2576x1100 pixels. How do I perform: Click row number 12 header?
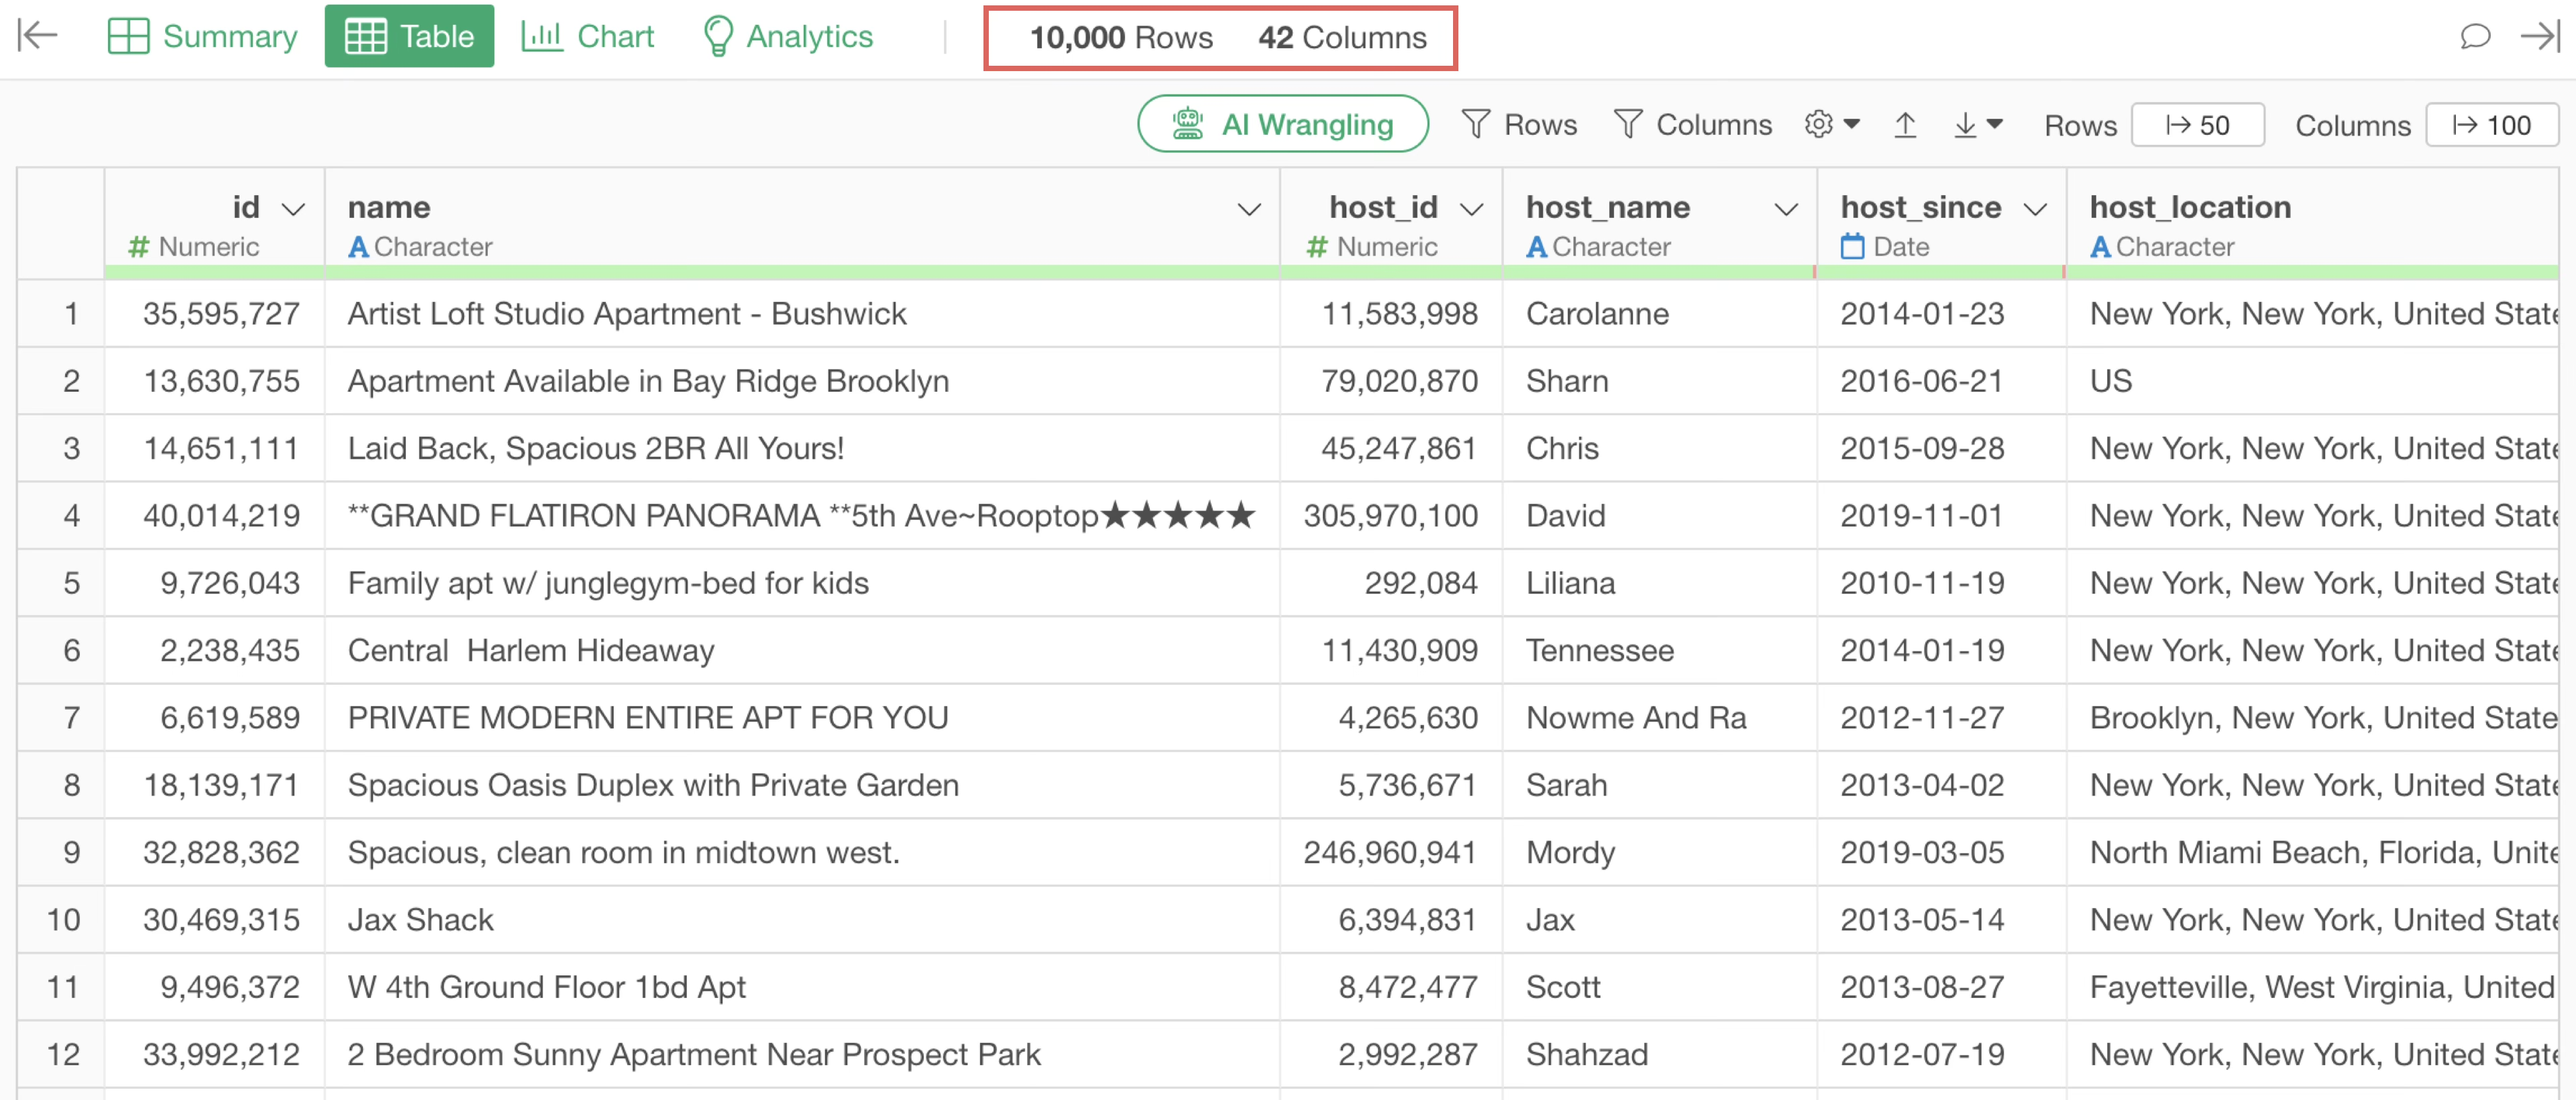tap(61, 1054)
